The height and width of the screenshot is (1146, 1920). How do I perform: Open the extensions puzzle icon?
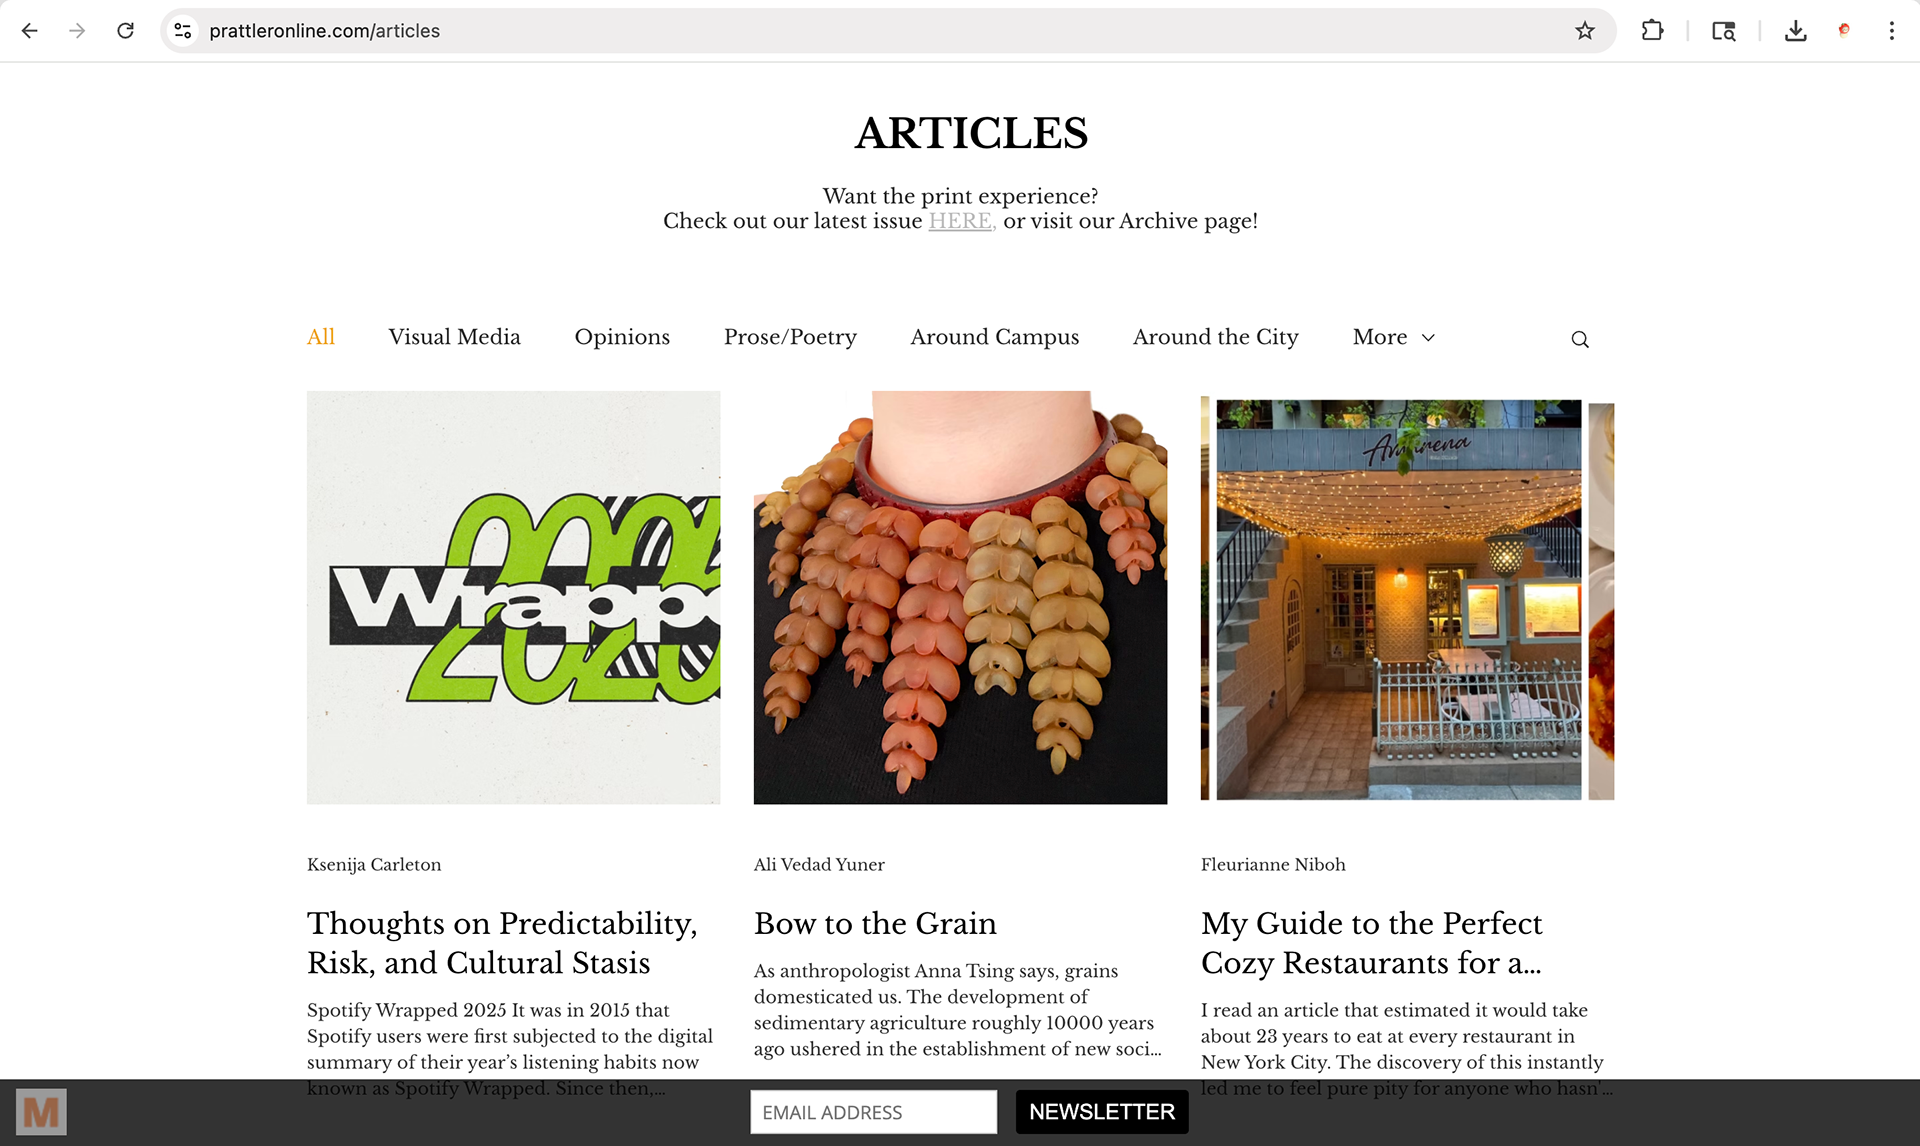tap(1652, 31)
